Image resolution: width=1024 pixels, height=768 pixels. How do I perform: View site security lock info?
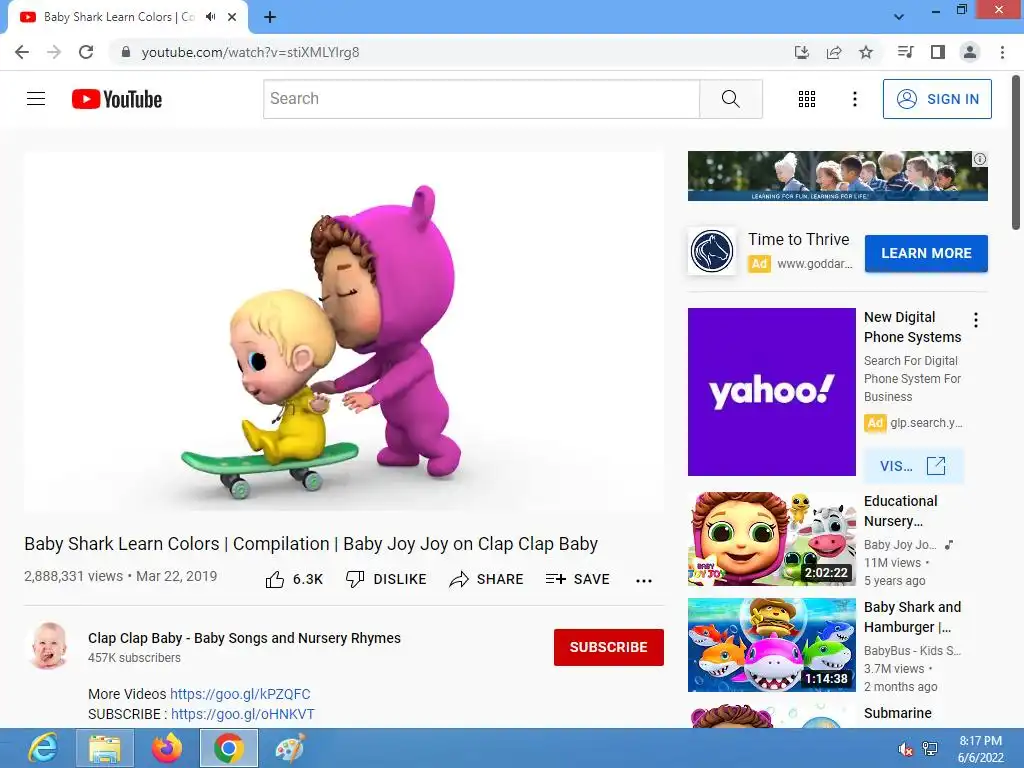[x=126, y=52]
